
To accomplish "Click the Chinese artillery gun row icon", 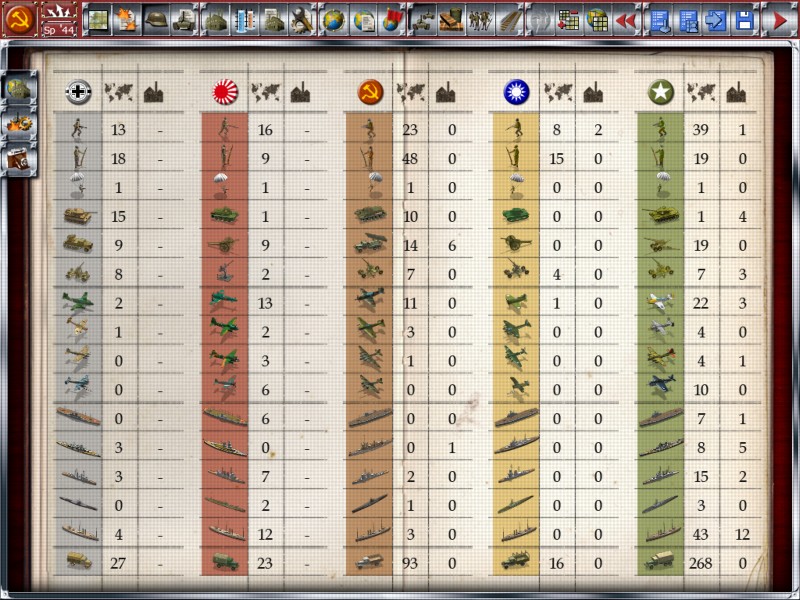I will click(516, 243).
